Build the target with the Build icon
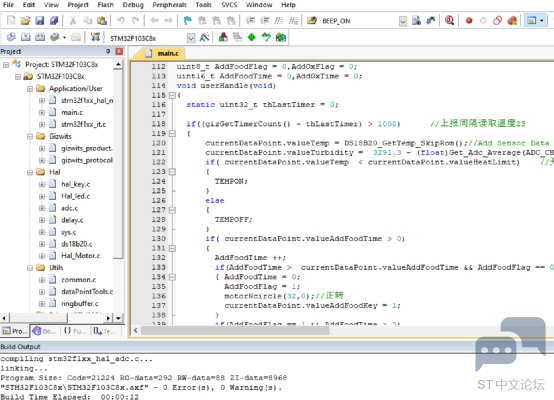Screen dimensions: 554x400 click(x=26, y=37)
